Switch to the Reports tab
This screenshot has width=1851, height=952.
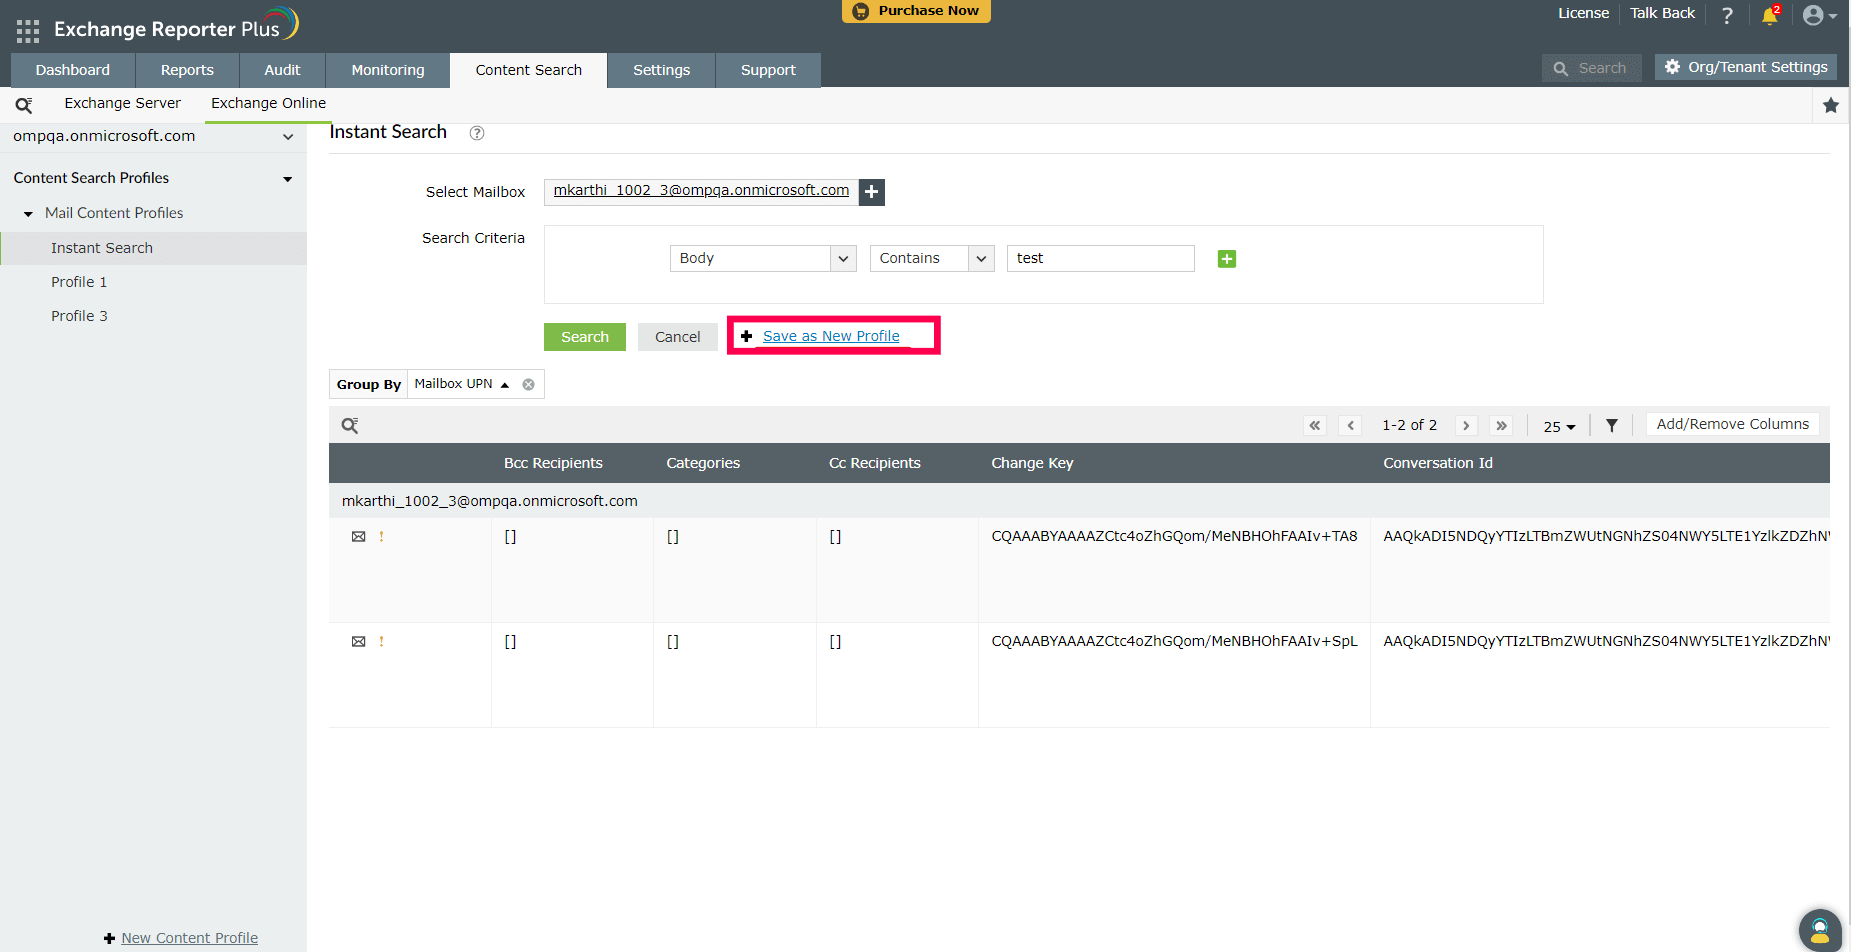pos(187,69)
